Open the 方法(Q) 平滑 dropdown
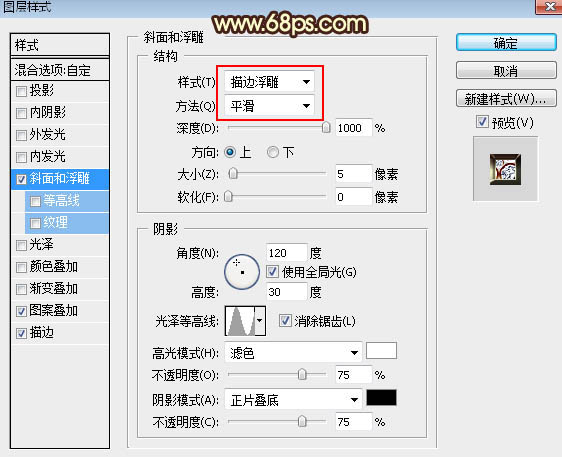Image resolution: width=562 pixels, height=457 pixels. (269, 106)
